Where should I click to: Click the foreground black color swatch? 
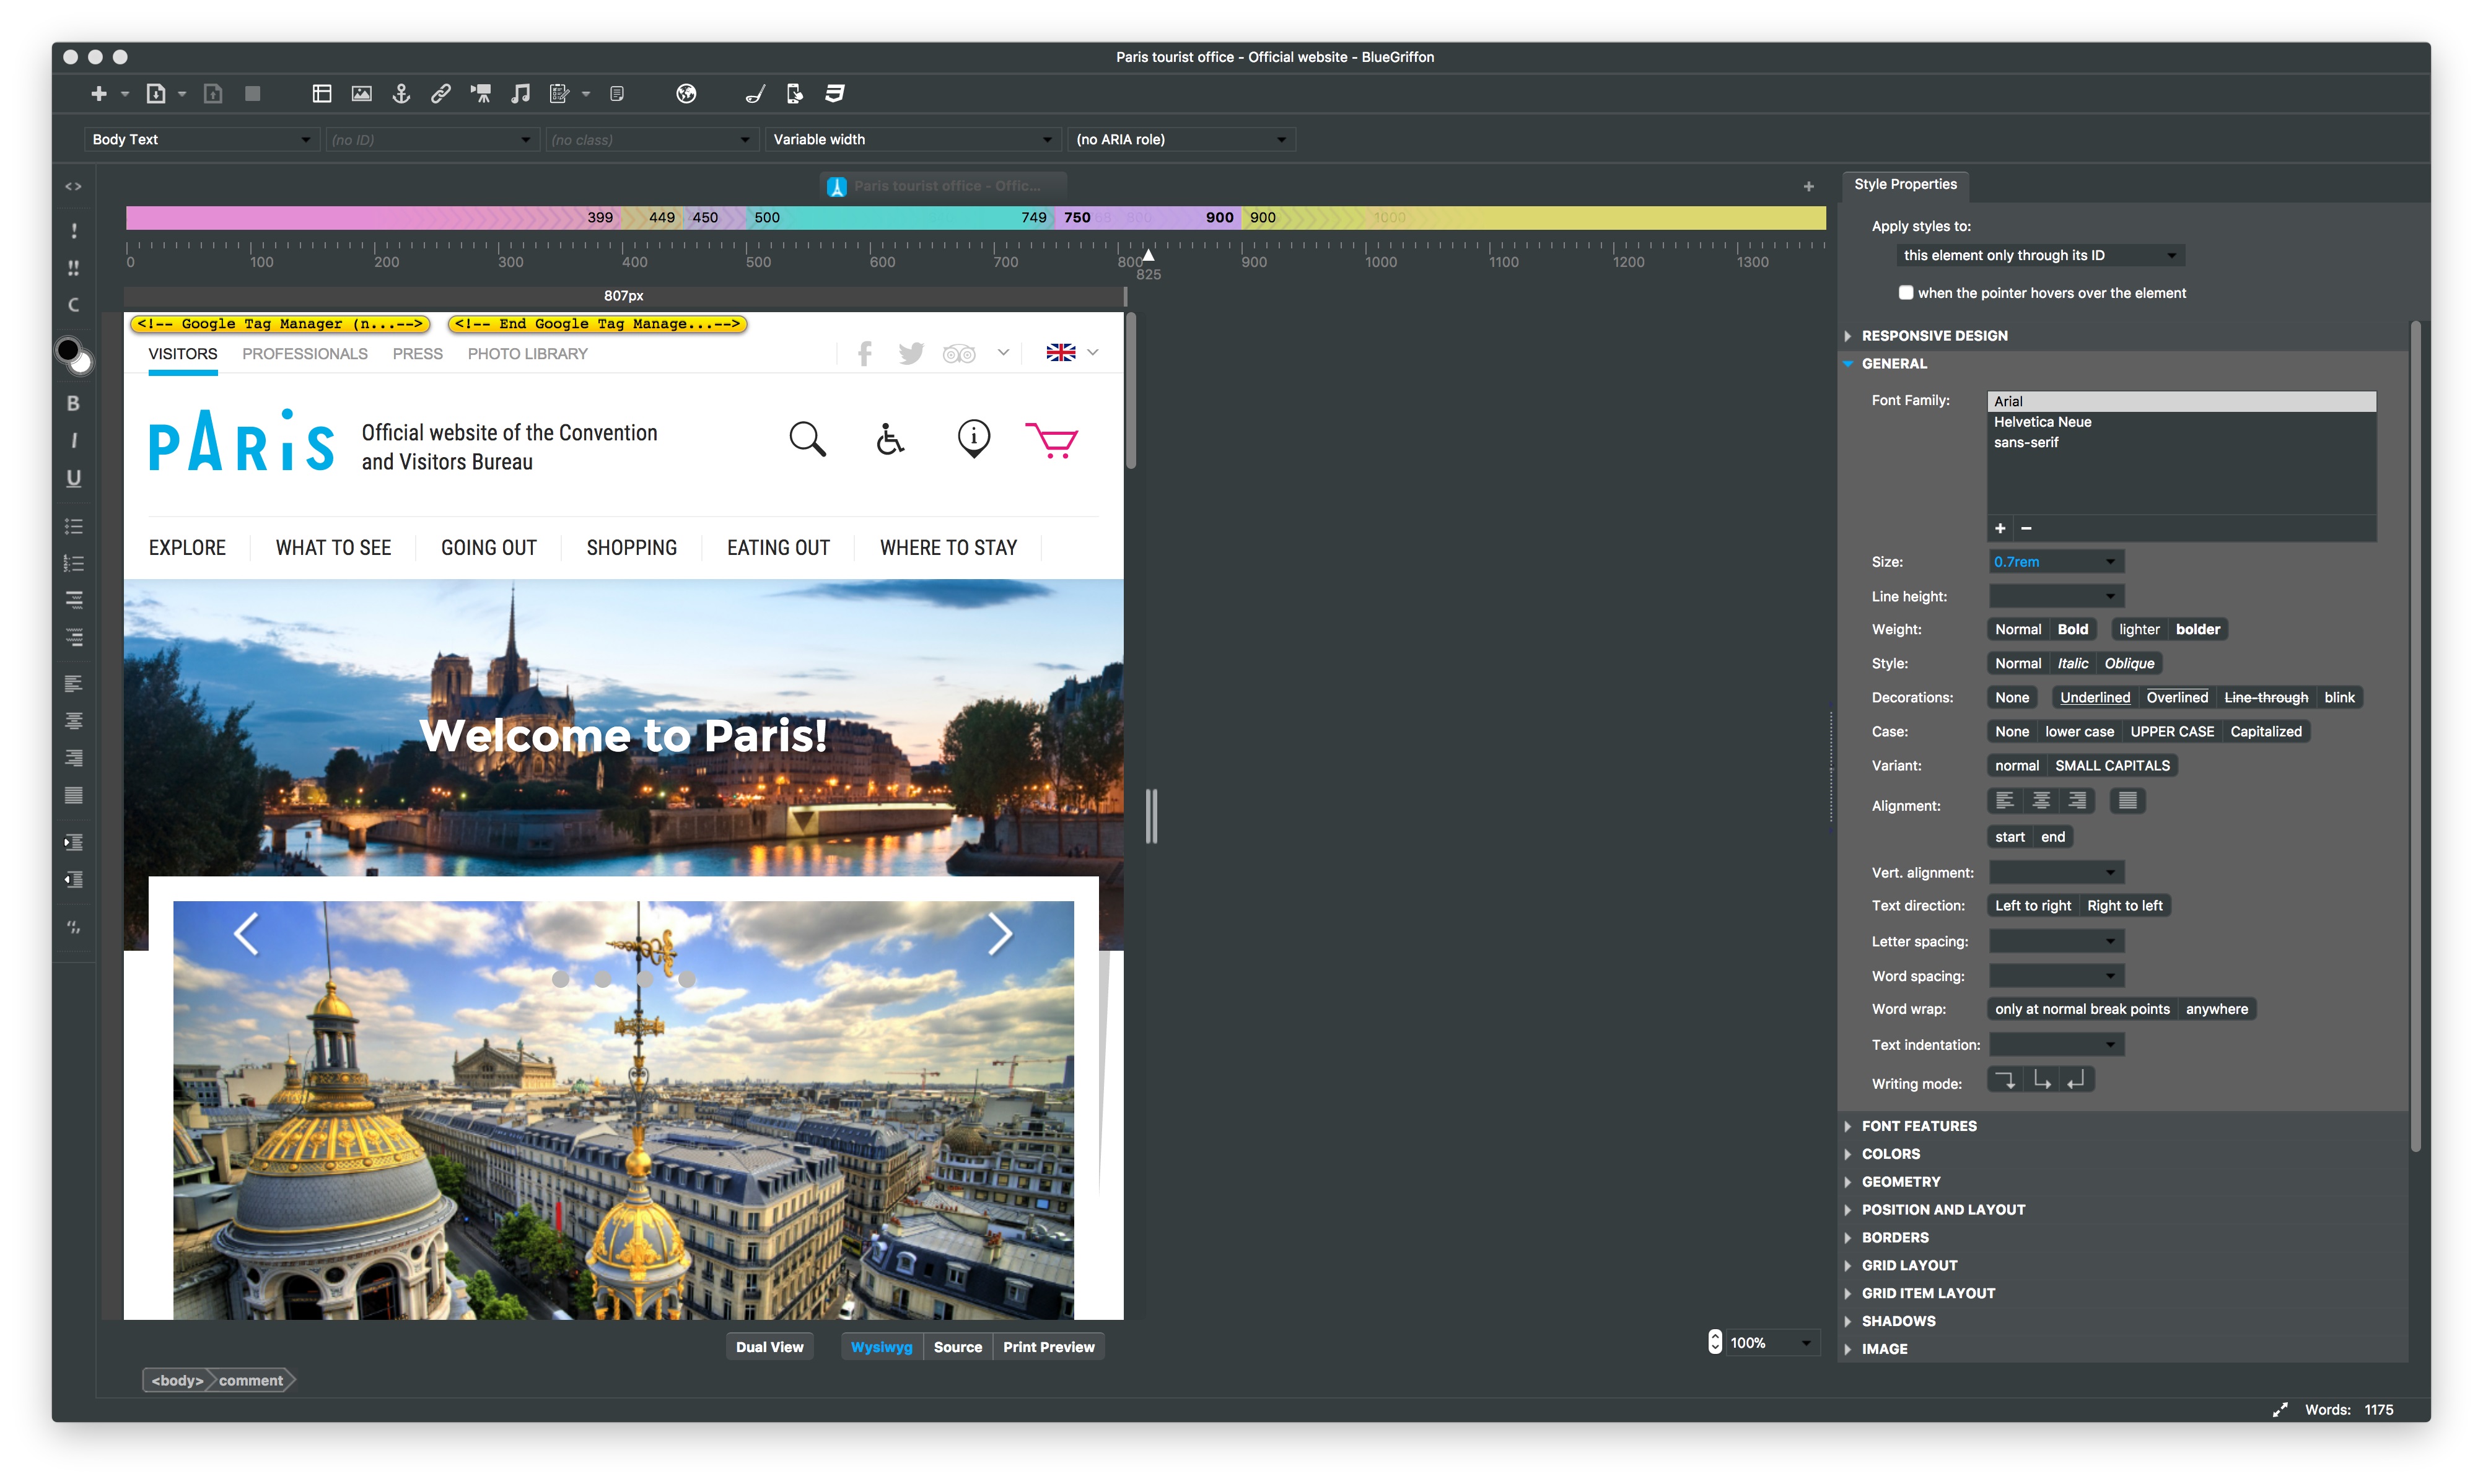[x=68, y=350]
